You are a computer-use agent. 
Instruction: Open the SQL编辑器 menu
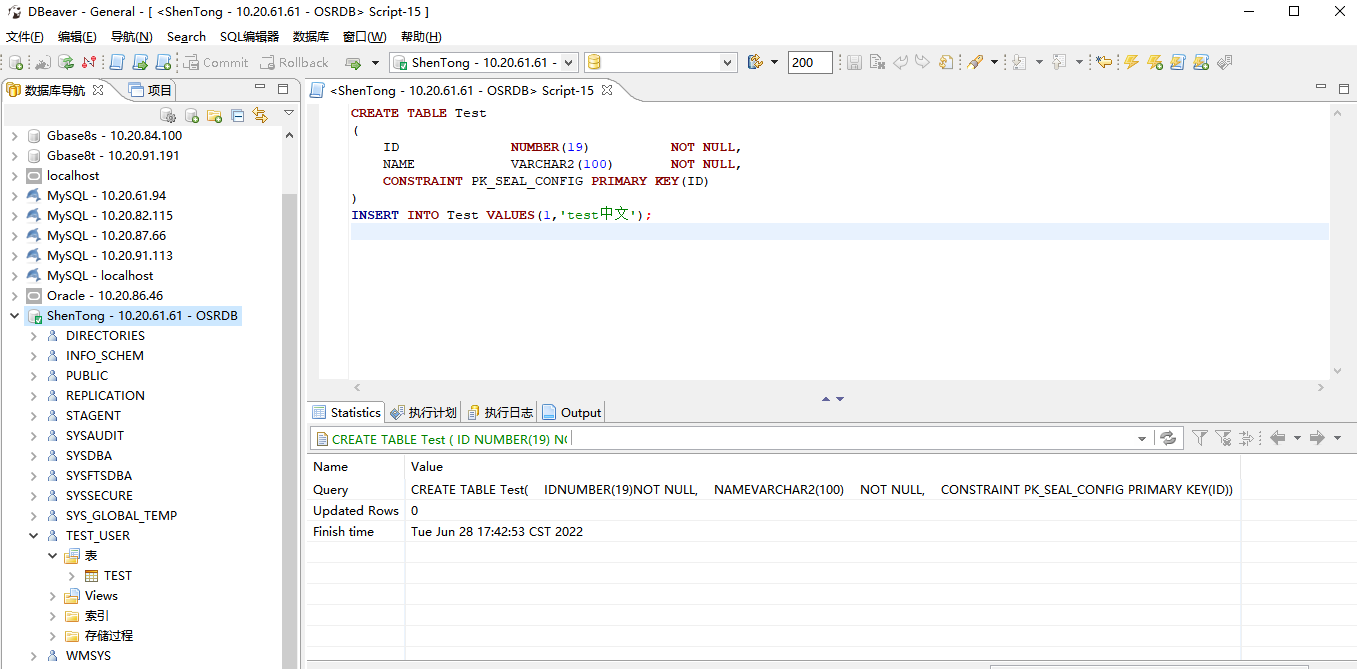249,36
